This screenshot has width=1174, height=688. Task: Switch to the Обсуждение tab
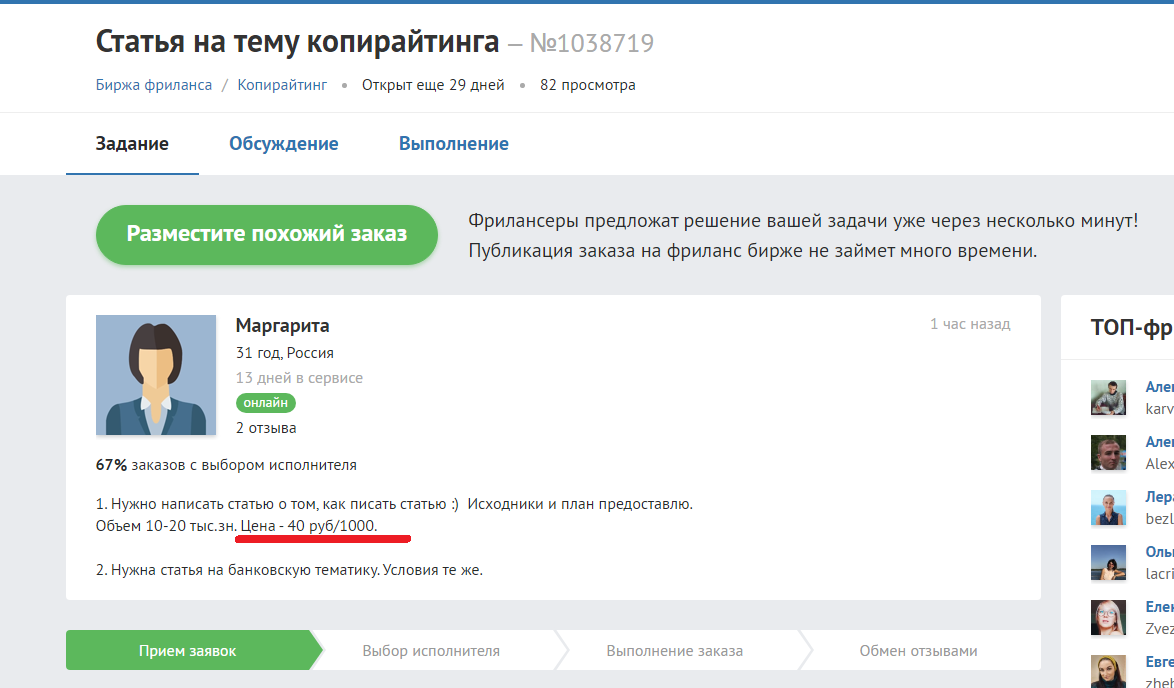click(284, 144)
